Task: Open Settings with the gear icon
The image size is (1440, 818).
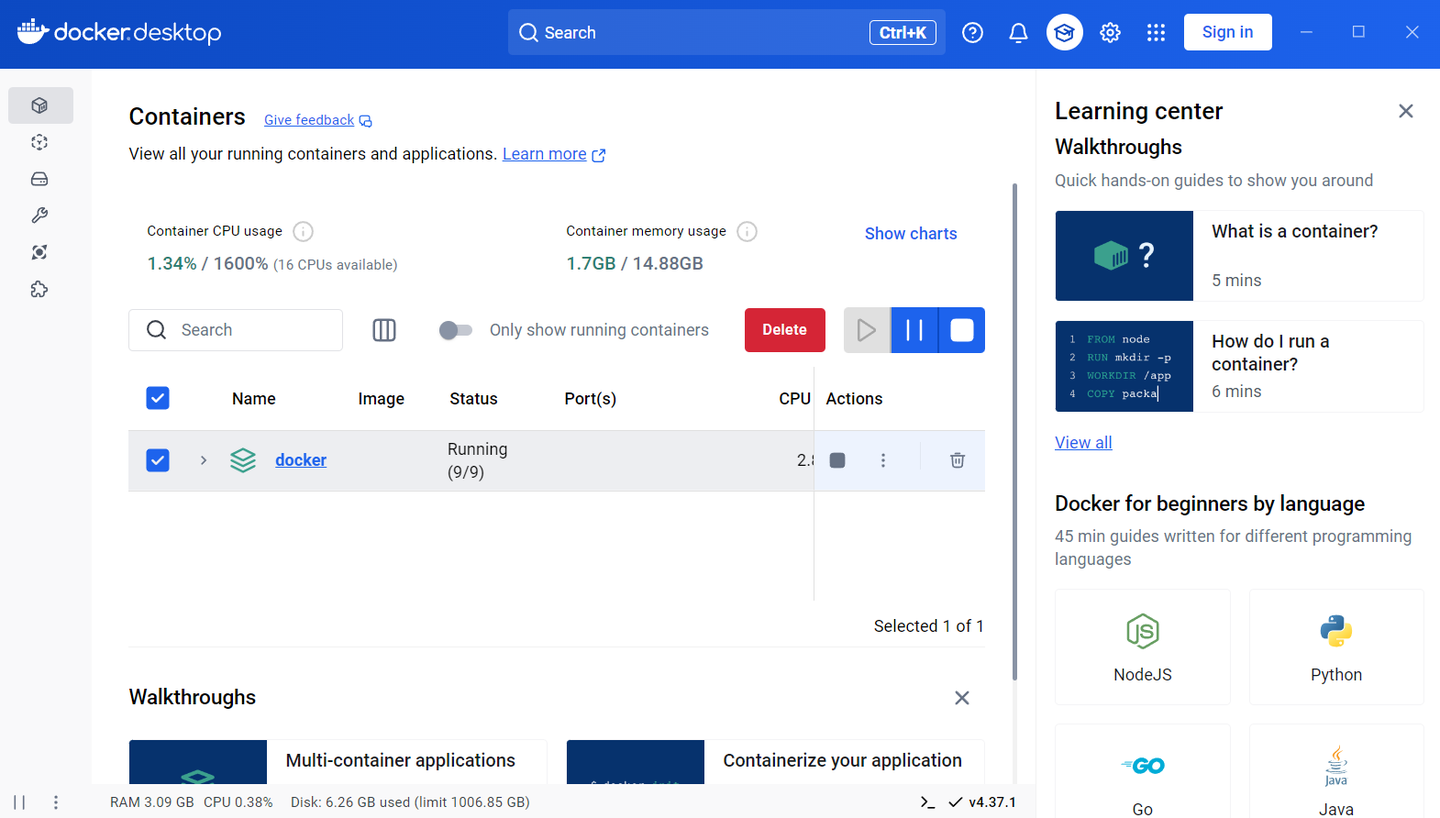Action: [x=1110, y=33]
